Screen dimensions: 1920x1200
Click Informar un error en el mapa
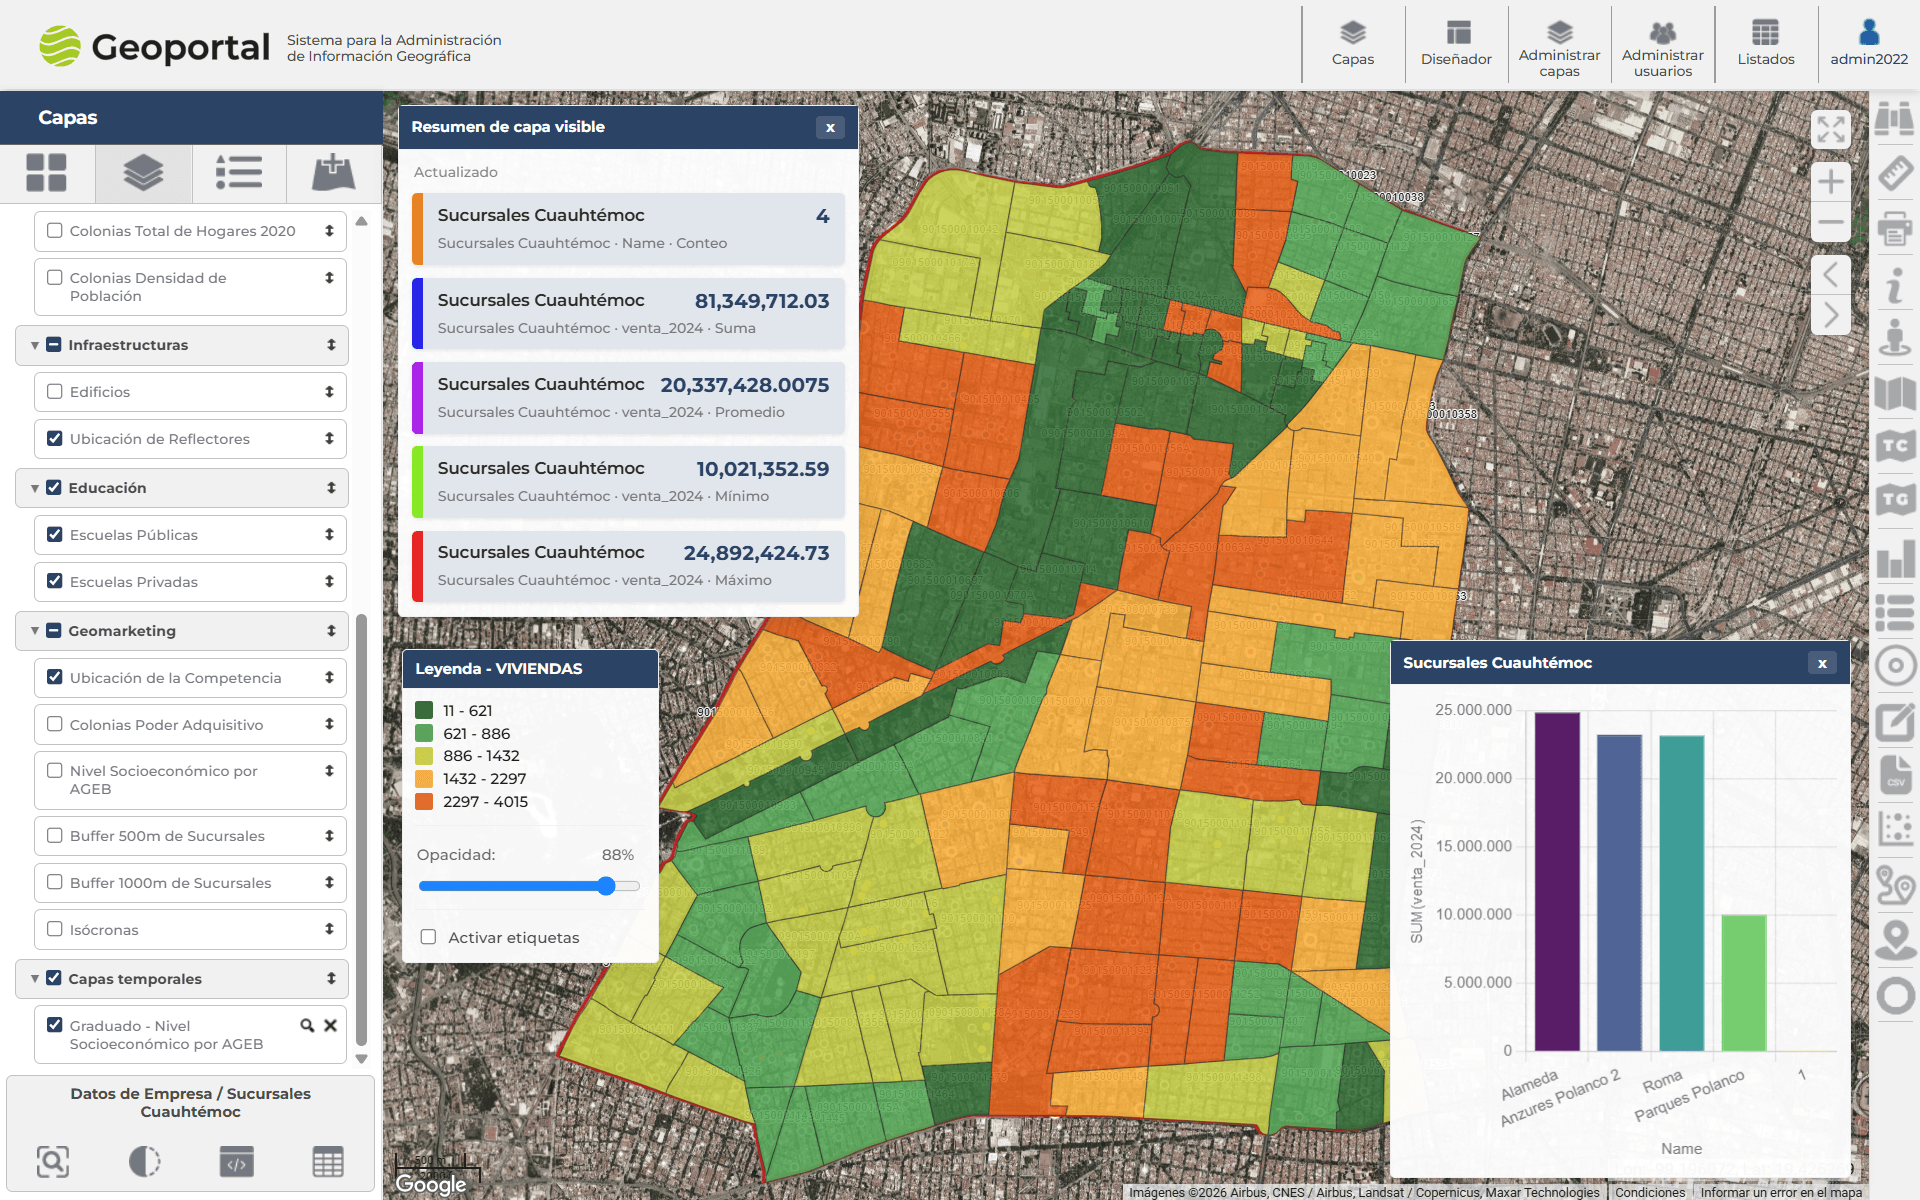tap(1781, 1192)
